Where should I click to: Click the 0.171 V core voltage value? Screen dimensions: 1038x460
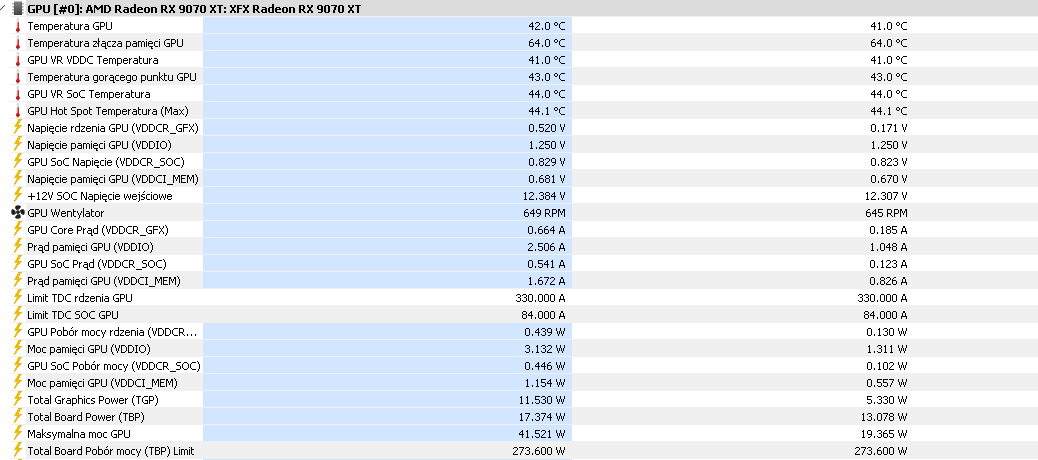(x=888, y=128)
